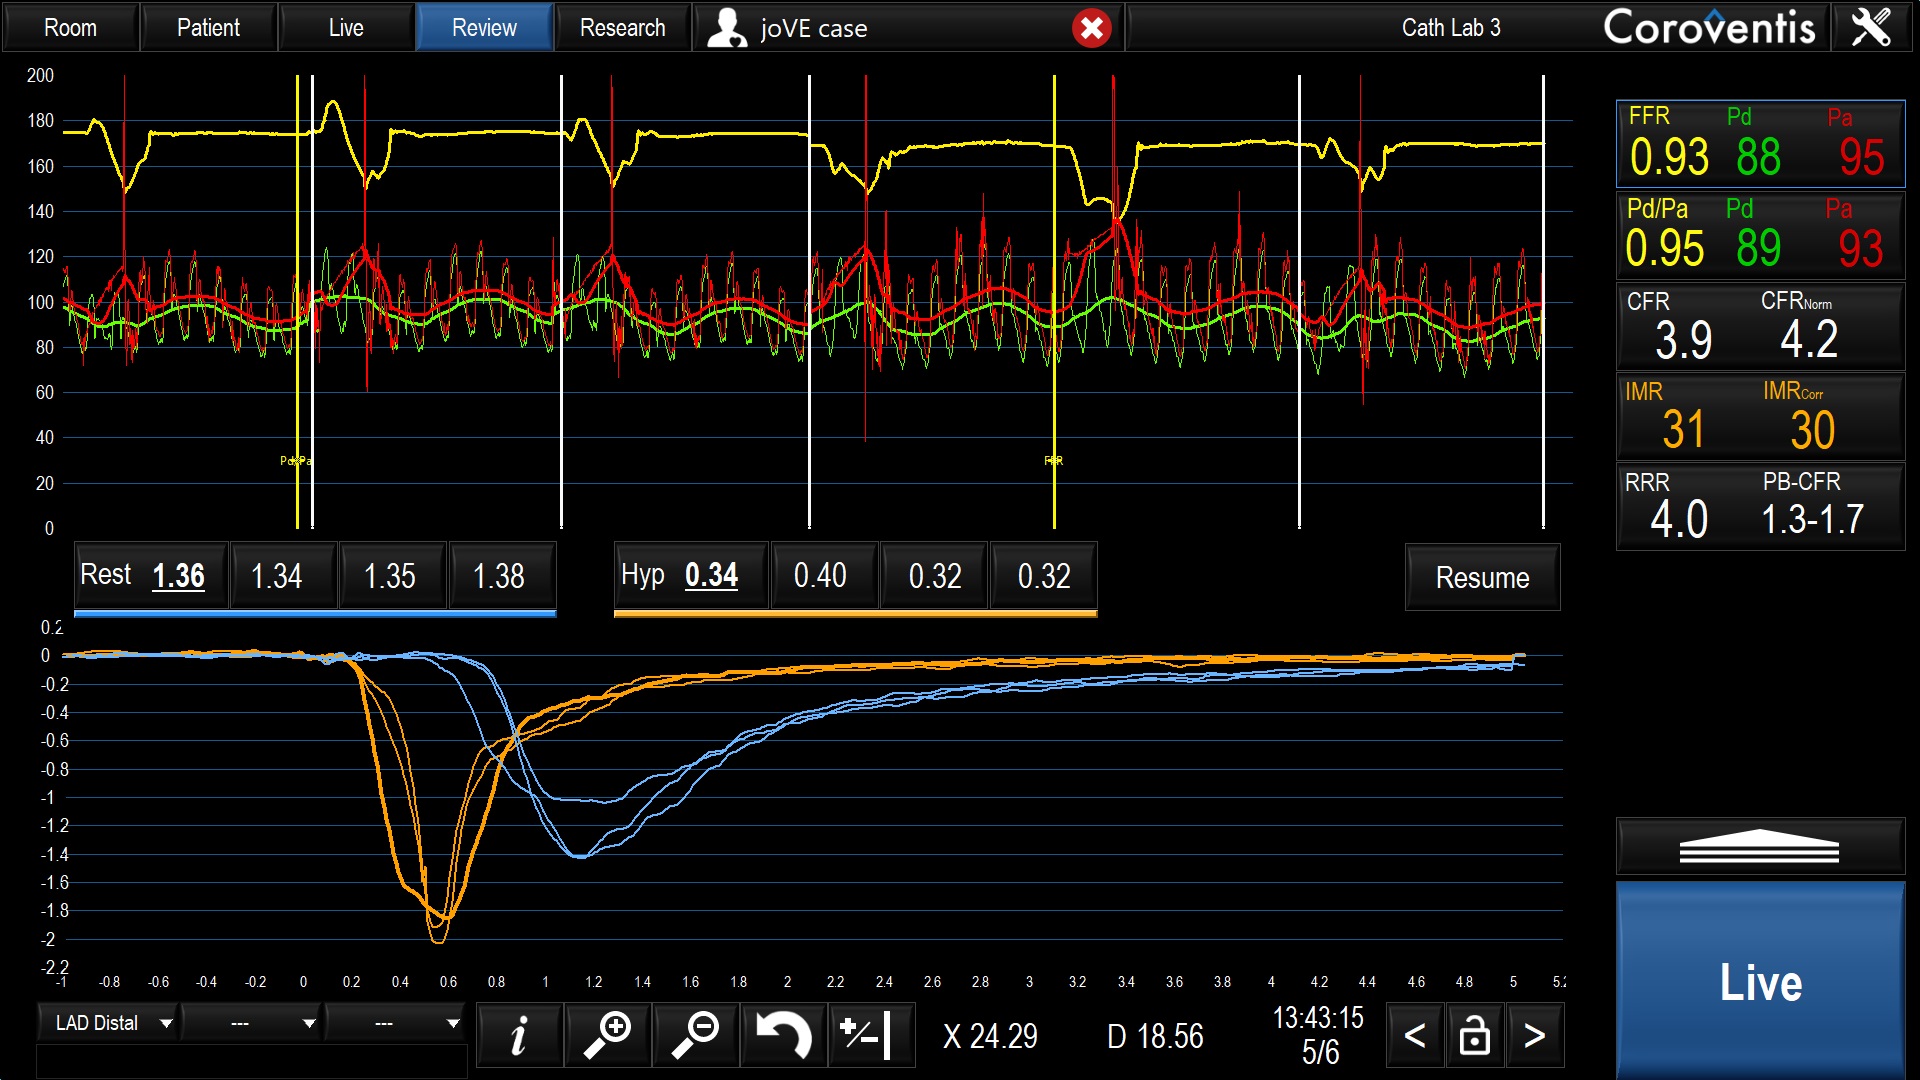Switch to the Patient tab
Image resolution: width=1920 pixels, height=1080 pixels.
208,28
